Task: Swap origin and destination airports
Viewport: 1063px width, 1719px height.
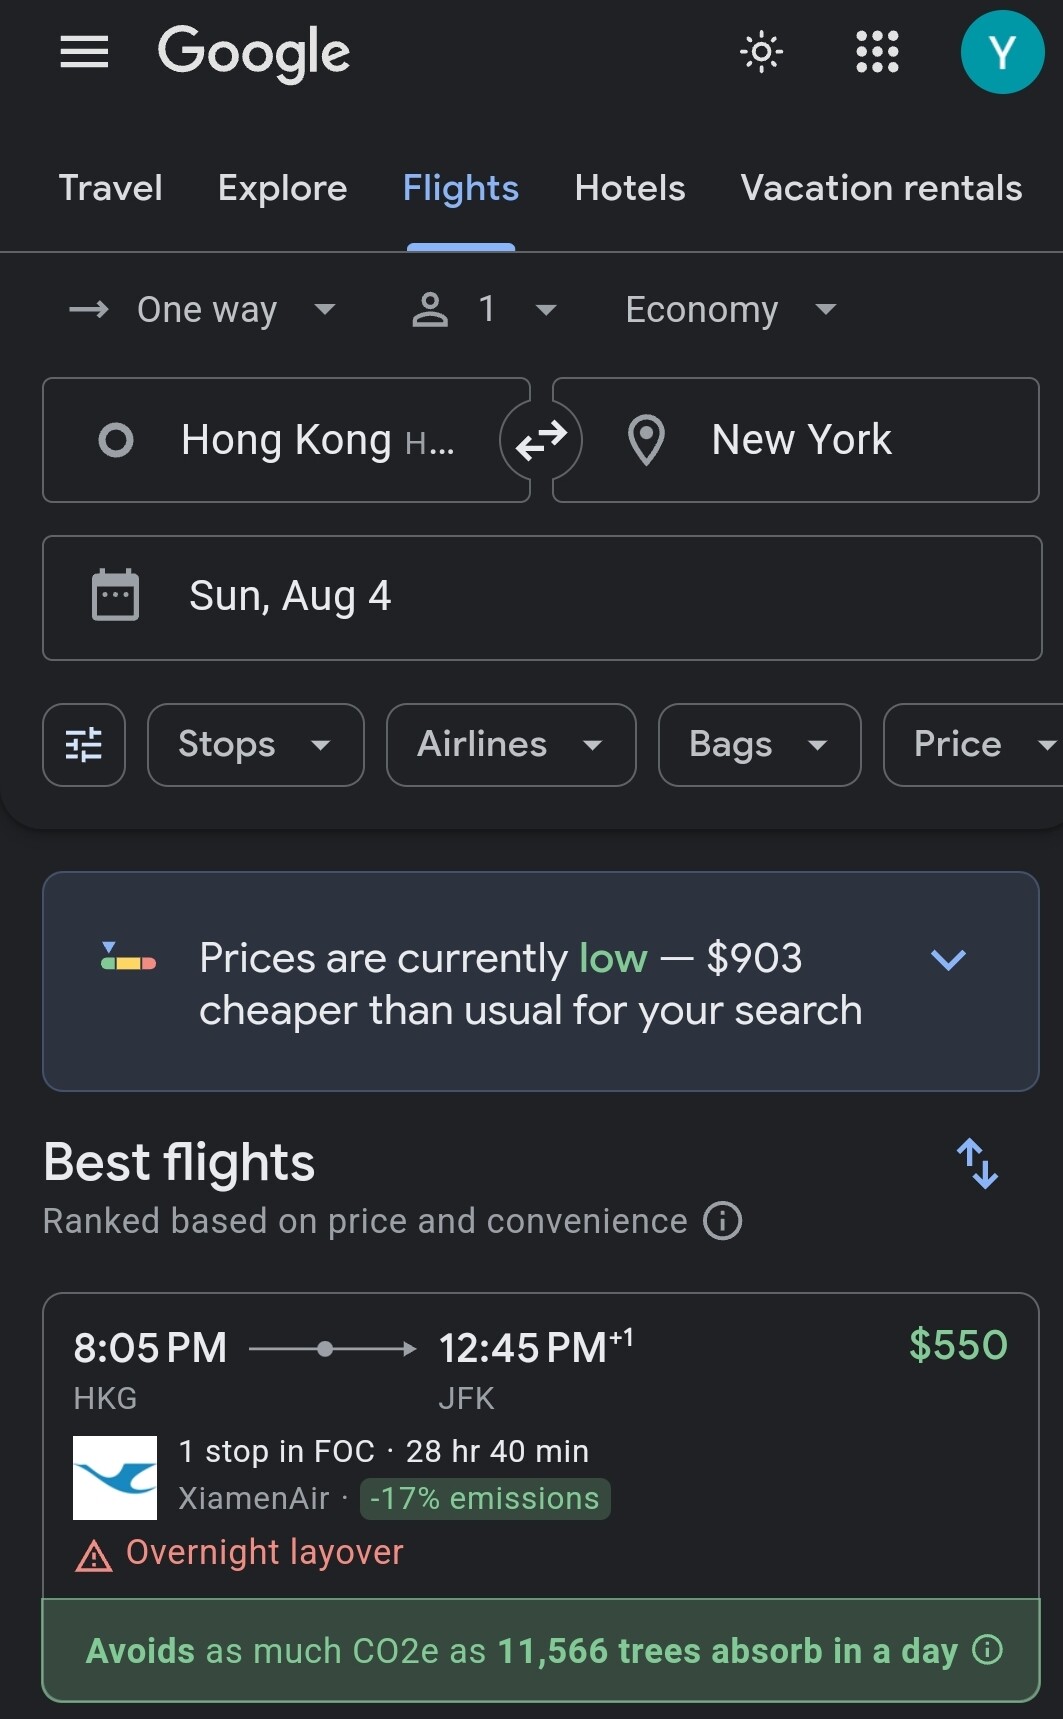Action: point(541,440)
